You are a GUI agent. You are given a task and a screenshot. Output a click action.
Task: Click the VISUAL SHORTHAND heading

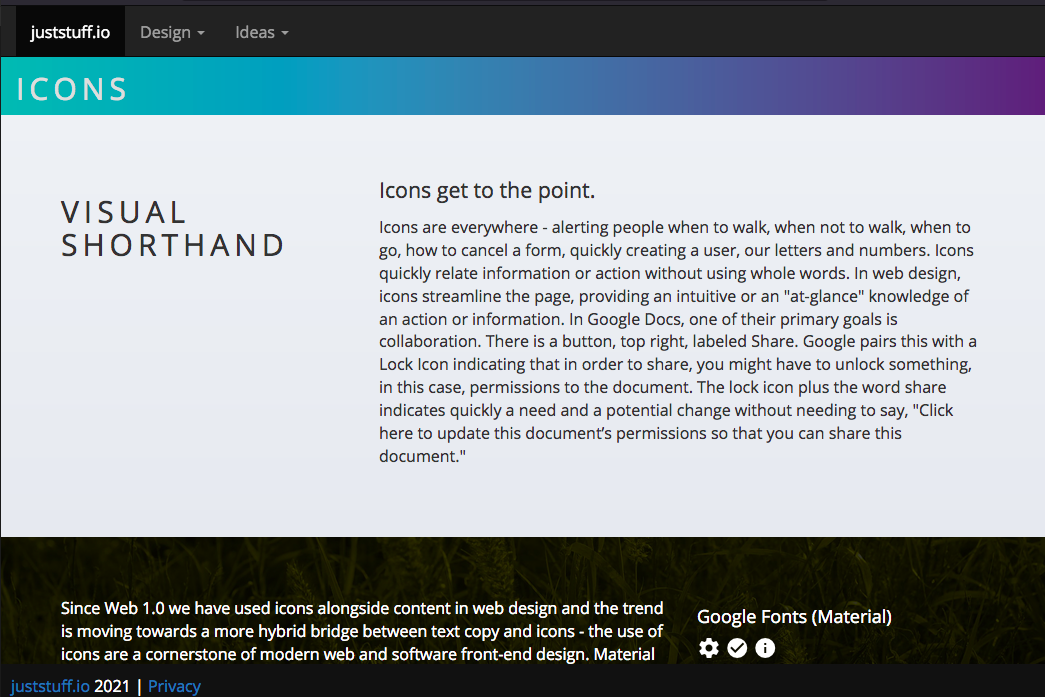click(x=173, y=229)
